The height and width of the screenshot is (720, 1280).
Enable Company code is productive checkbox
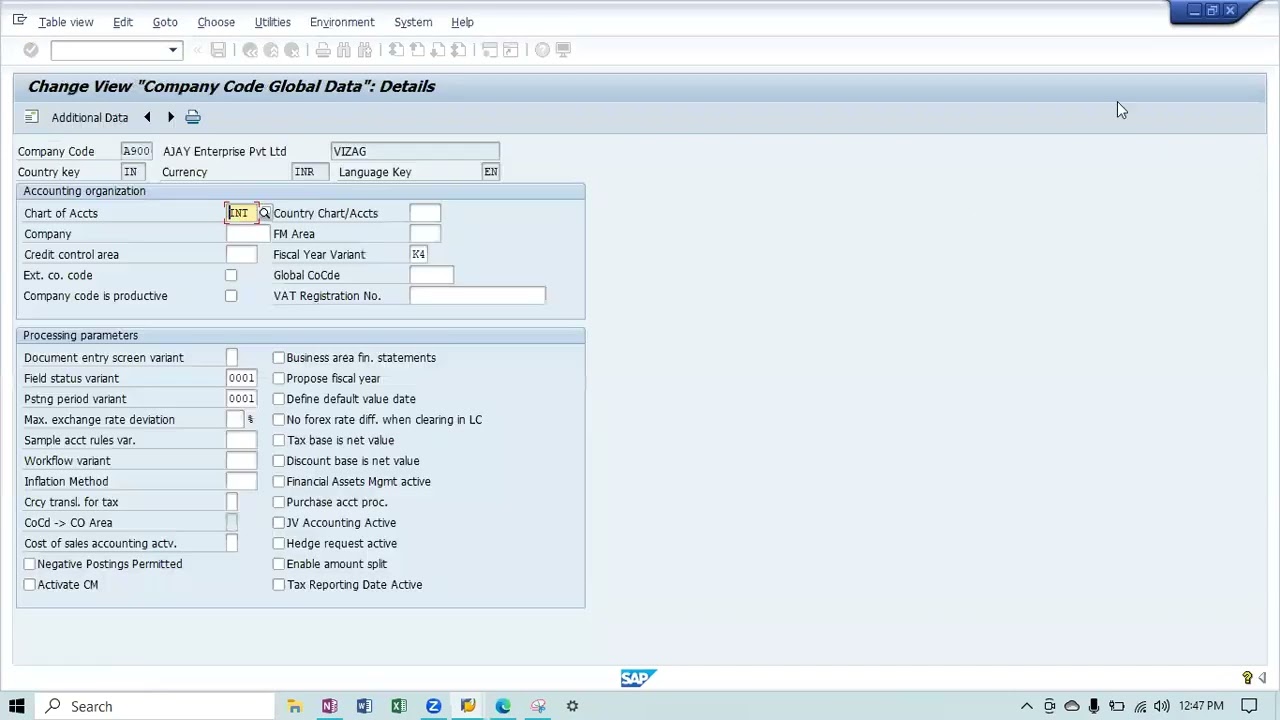tap(231, 296)
